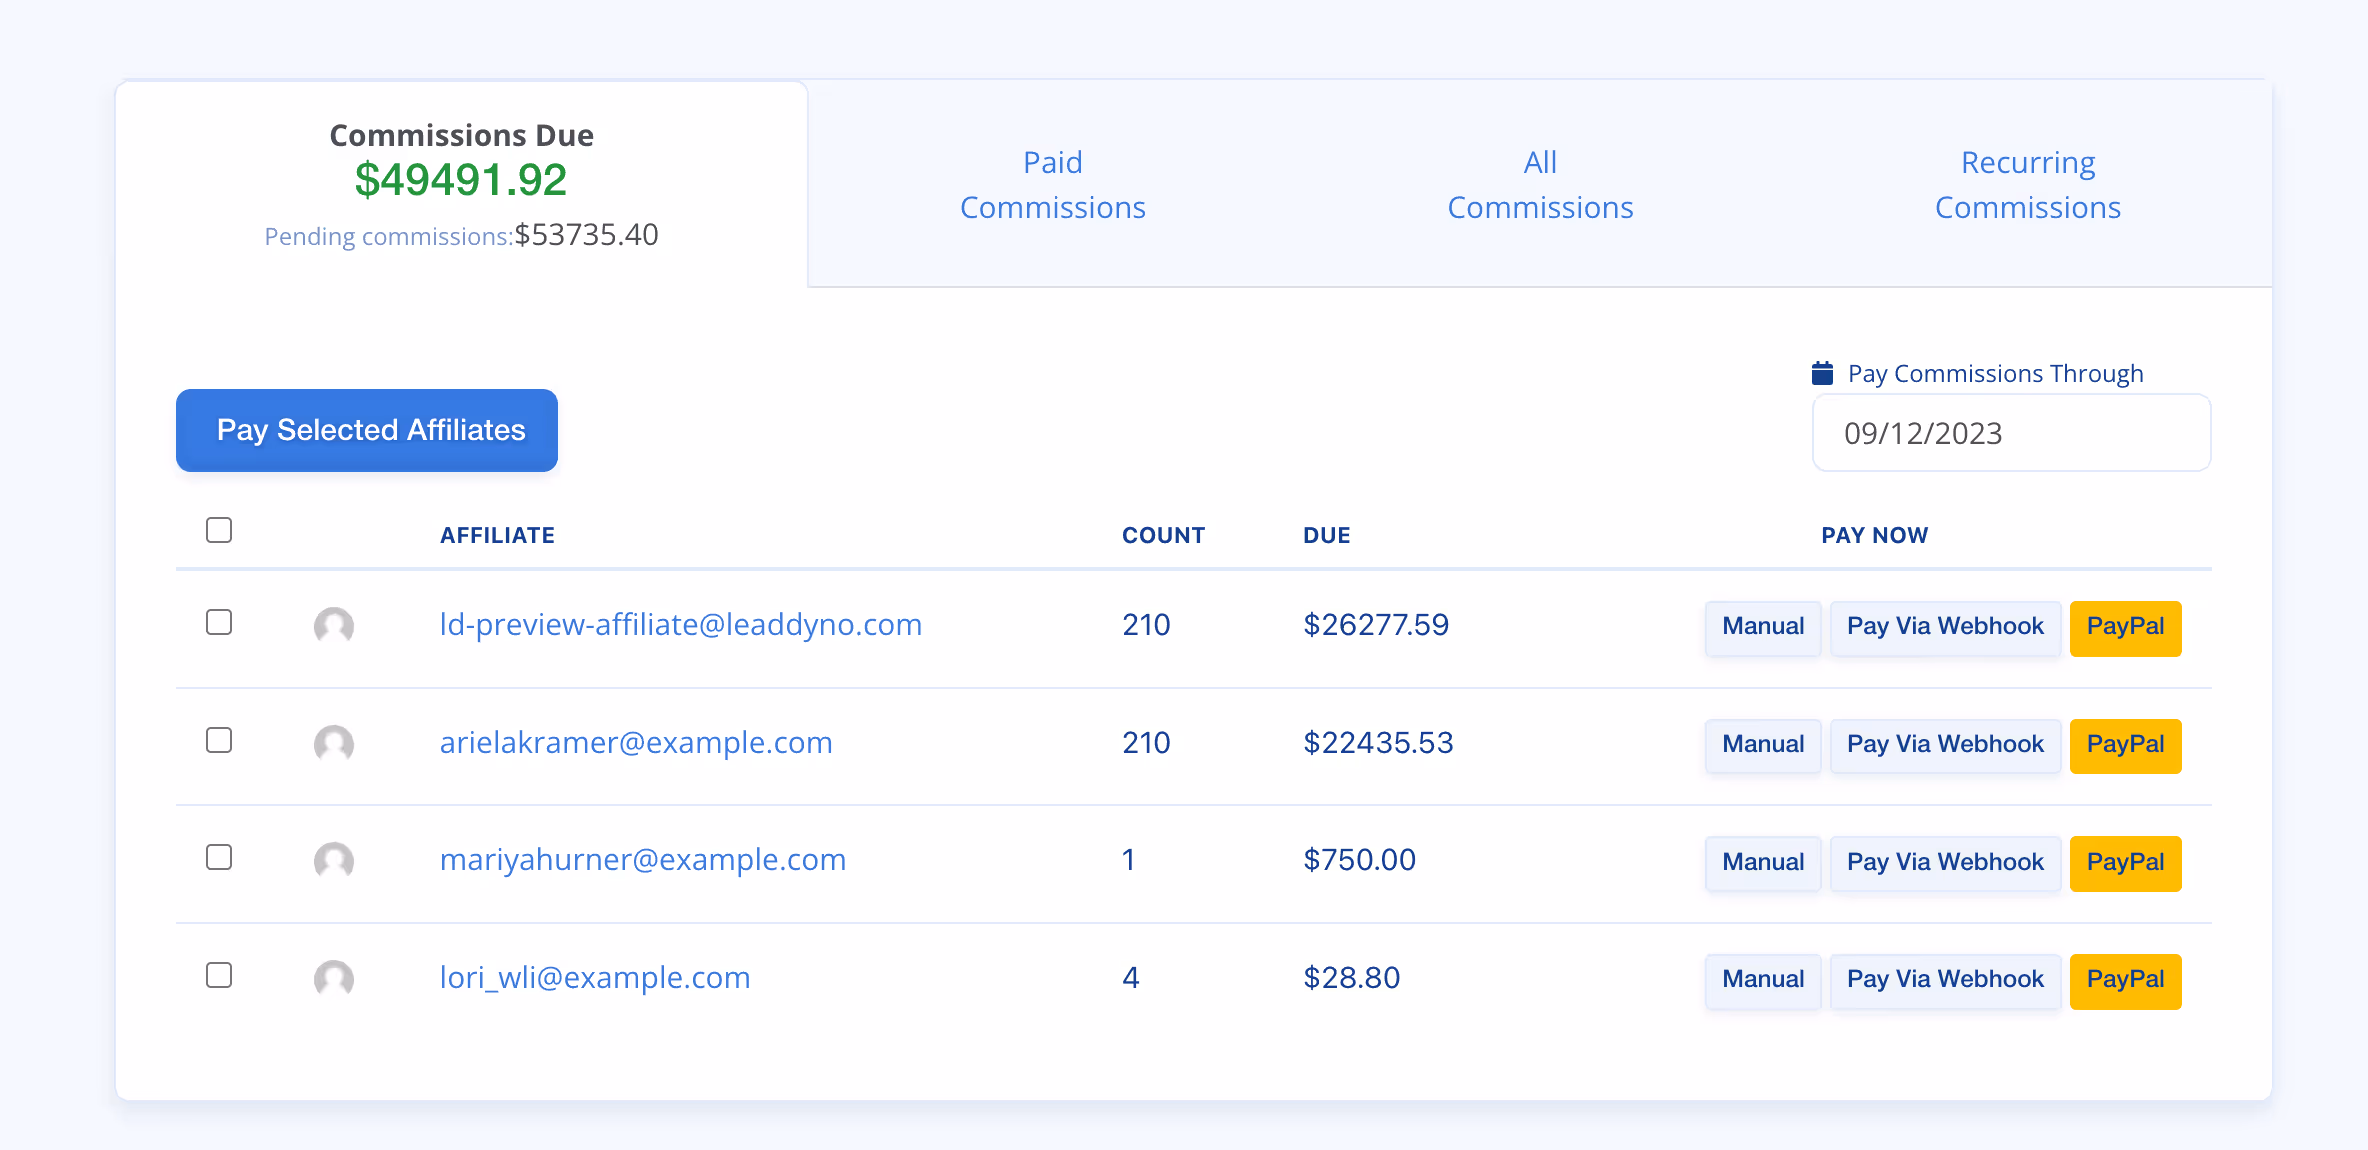This screenshot has width=2368, height=1150.
Task: Click avatar icon for ld-preview-affiliate@leaddyno.com
Action: click(334, 626)
